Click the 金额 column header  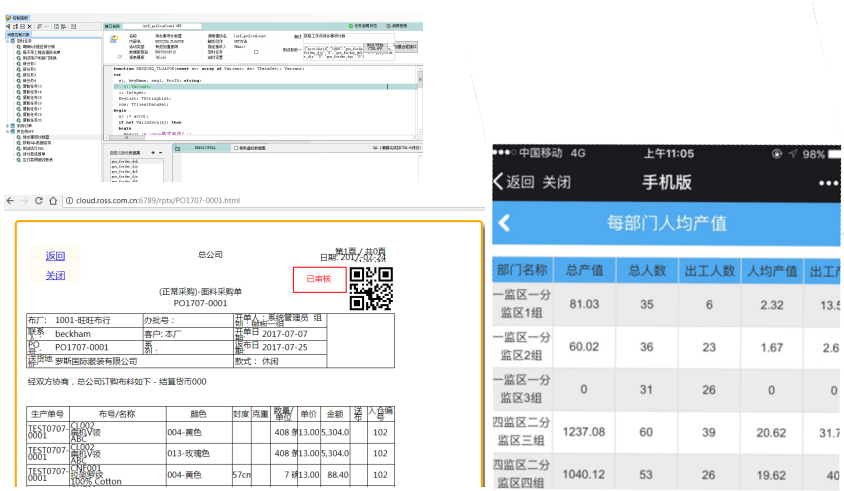[x=335, y=414]
